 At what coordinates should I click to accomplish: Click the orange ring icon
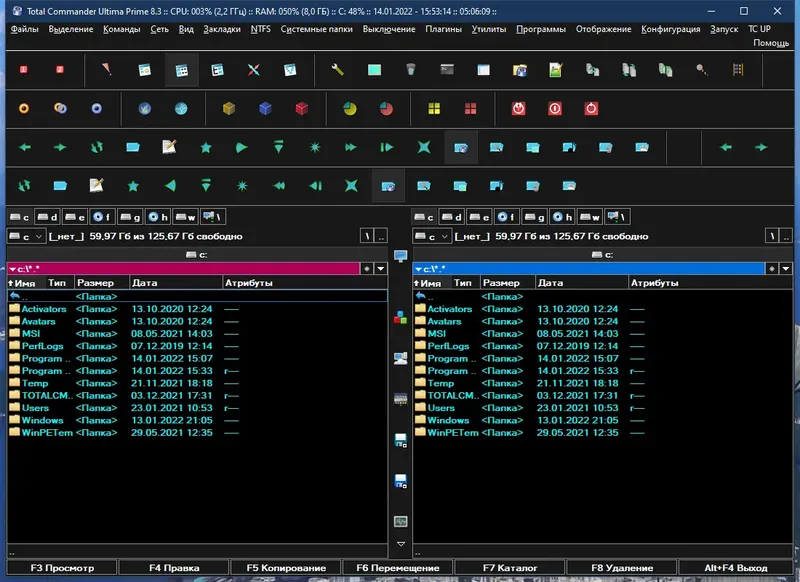(x=23, y=108)
